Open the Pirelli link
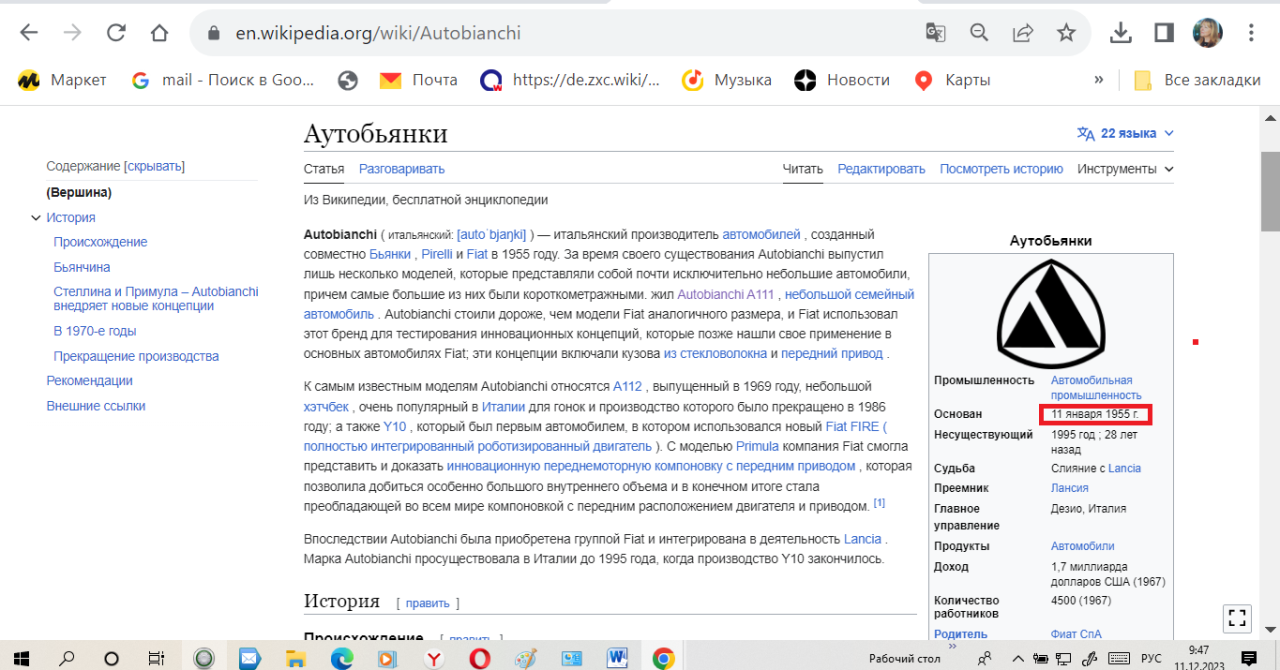Screen dimensions: 1280x670 [x=436, y=254]
